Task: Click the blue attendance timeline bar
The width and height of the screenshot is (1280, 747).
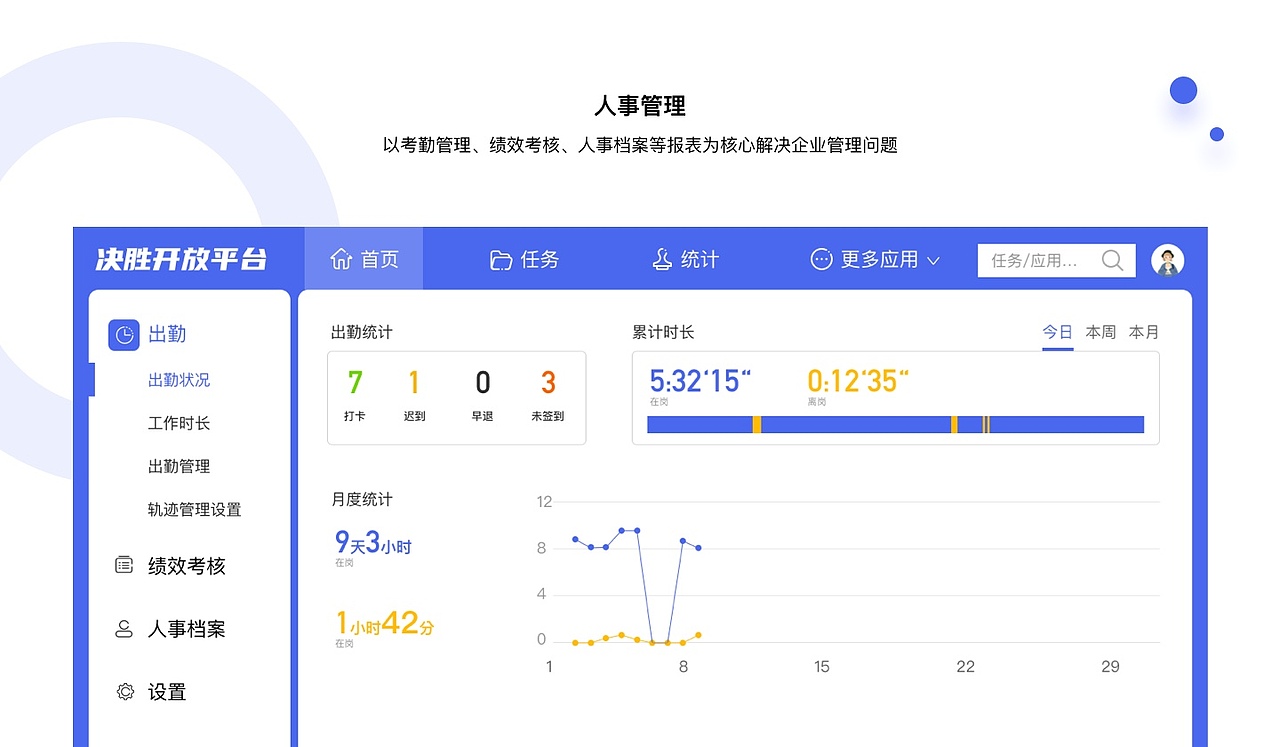Action: pyautogui.click(x=895, y=423)
